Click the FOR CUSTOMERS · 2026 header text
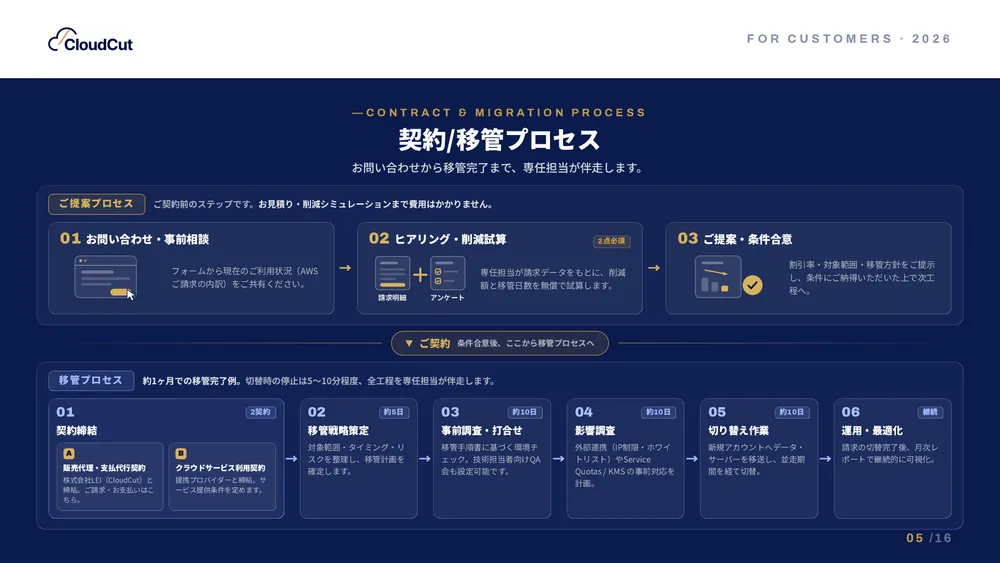Image resolution: width=1000 pixels, height=563 pixels. coord(849,39)
